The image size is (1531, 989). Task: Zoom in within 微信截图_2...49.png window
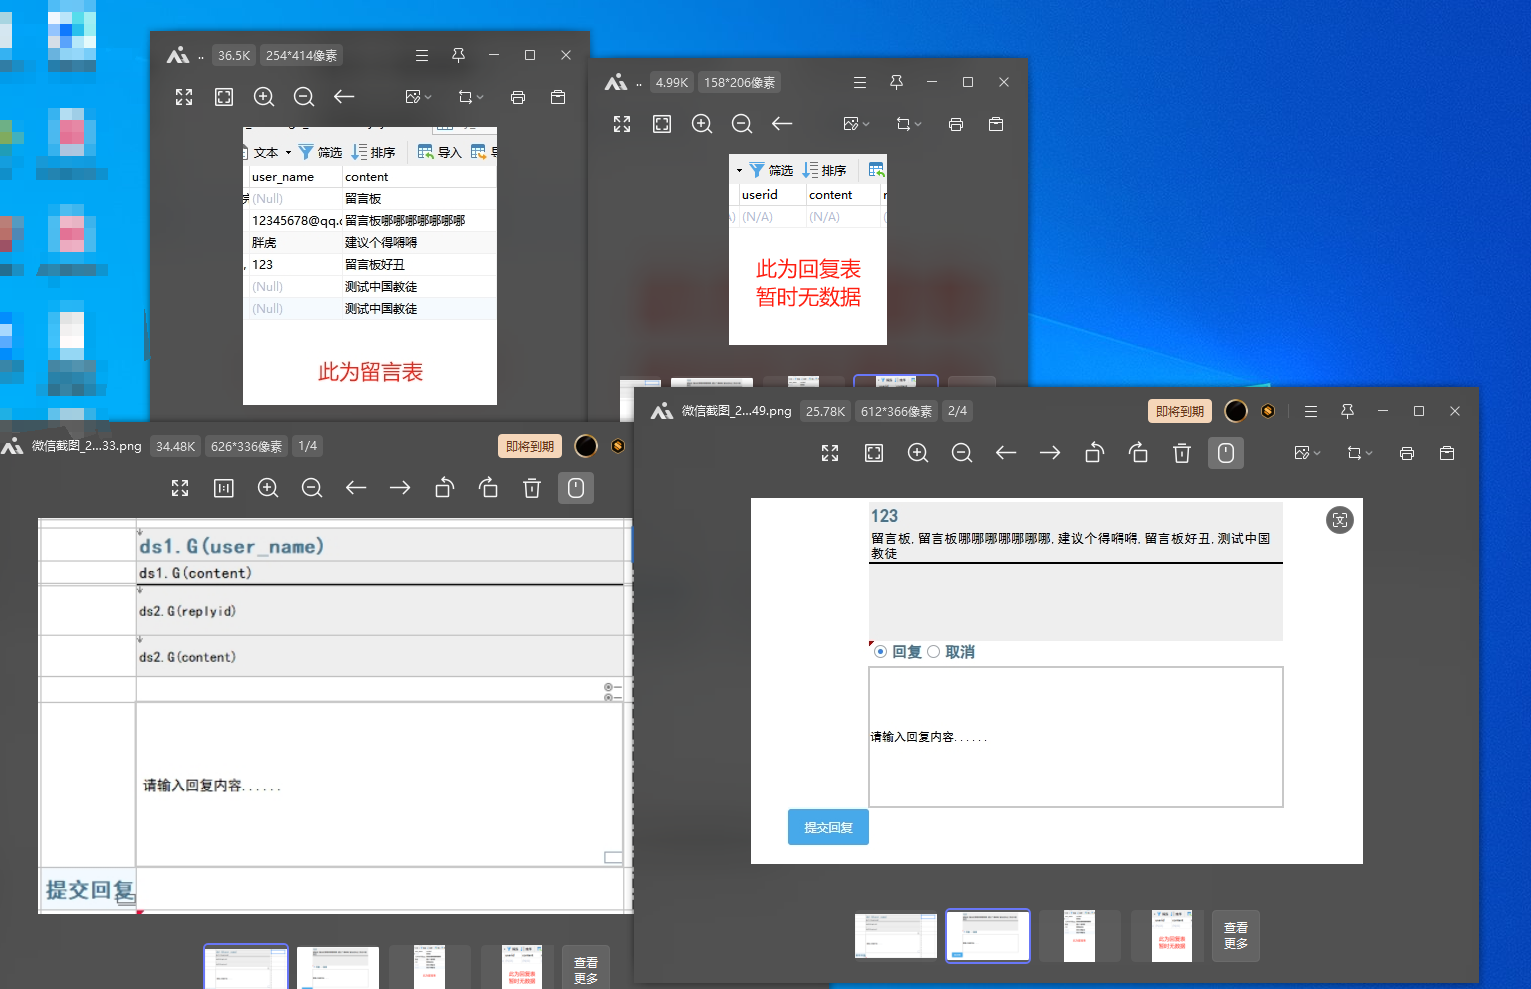coord(918,453)
